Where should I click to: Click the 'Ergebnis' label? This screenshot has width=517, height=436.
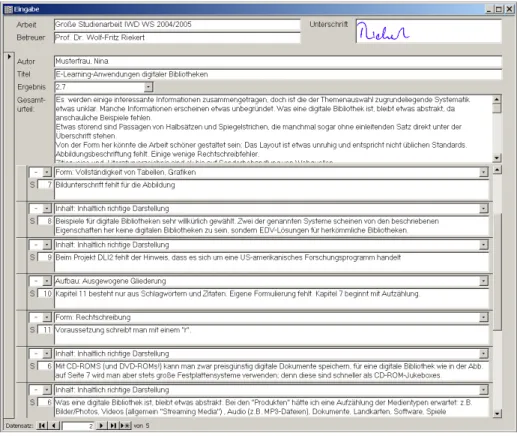pyautogui.click(x=31, y=87)
